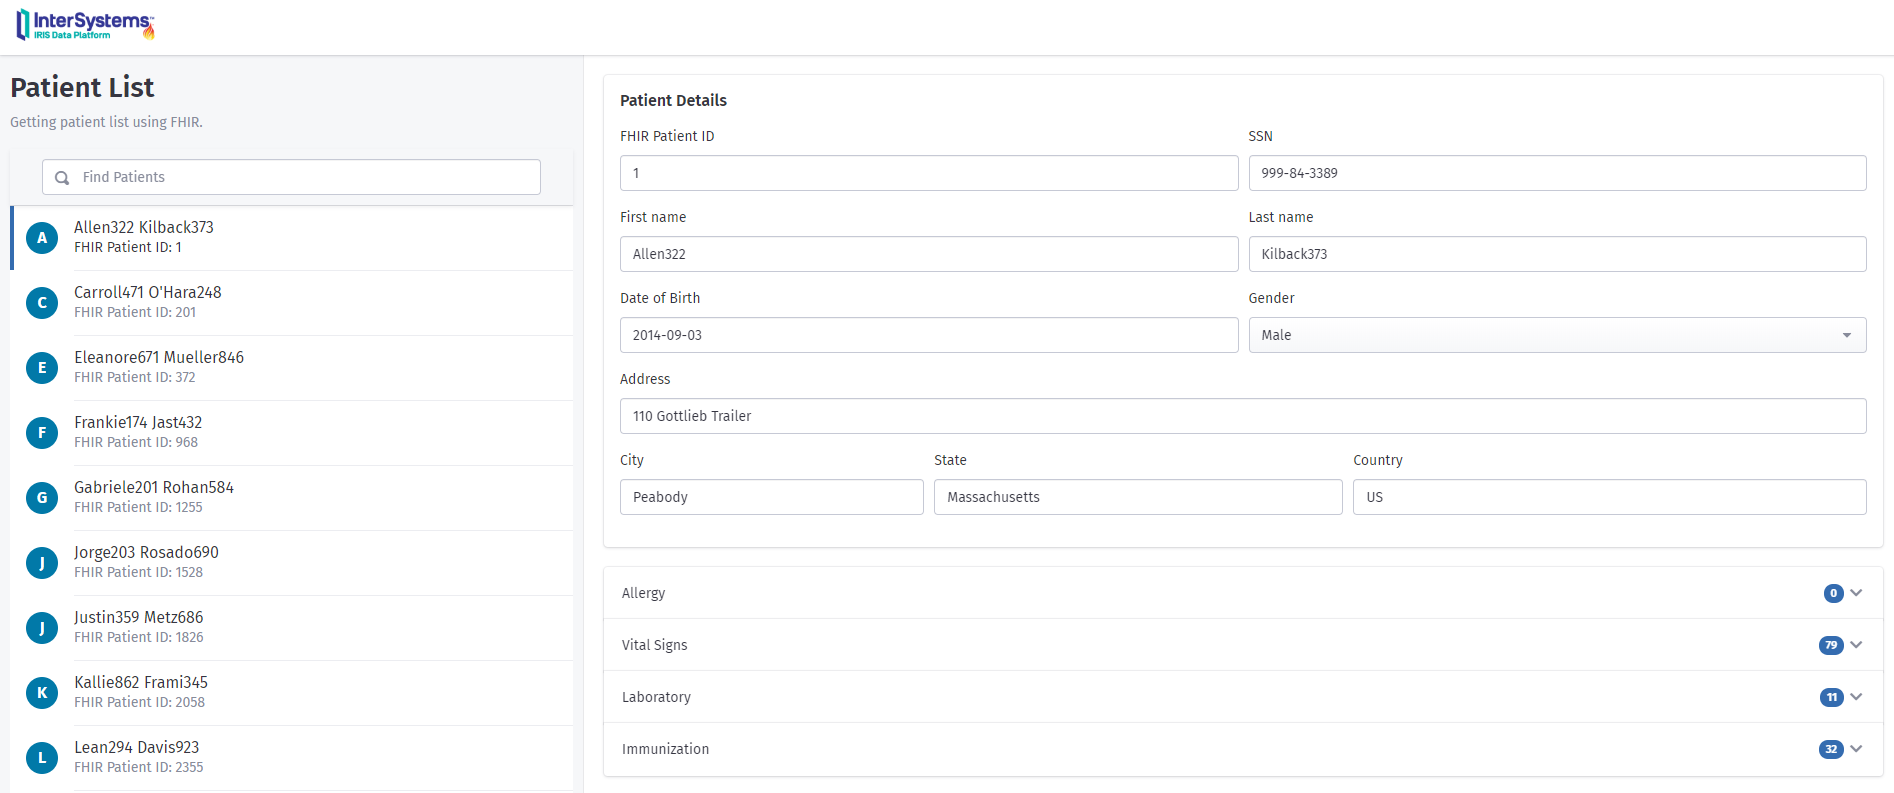Screen dimensions: 1894x793
Task: Click the 'K' avatar for Kallie862 Frami345
Action: [42, 693]
